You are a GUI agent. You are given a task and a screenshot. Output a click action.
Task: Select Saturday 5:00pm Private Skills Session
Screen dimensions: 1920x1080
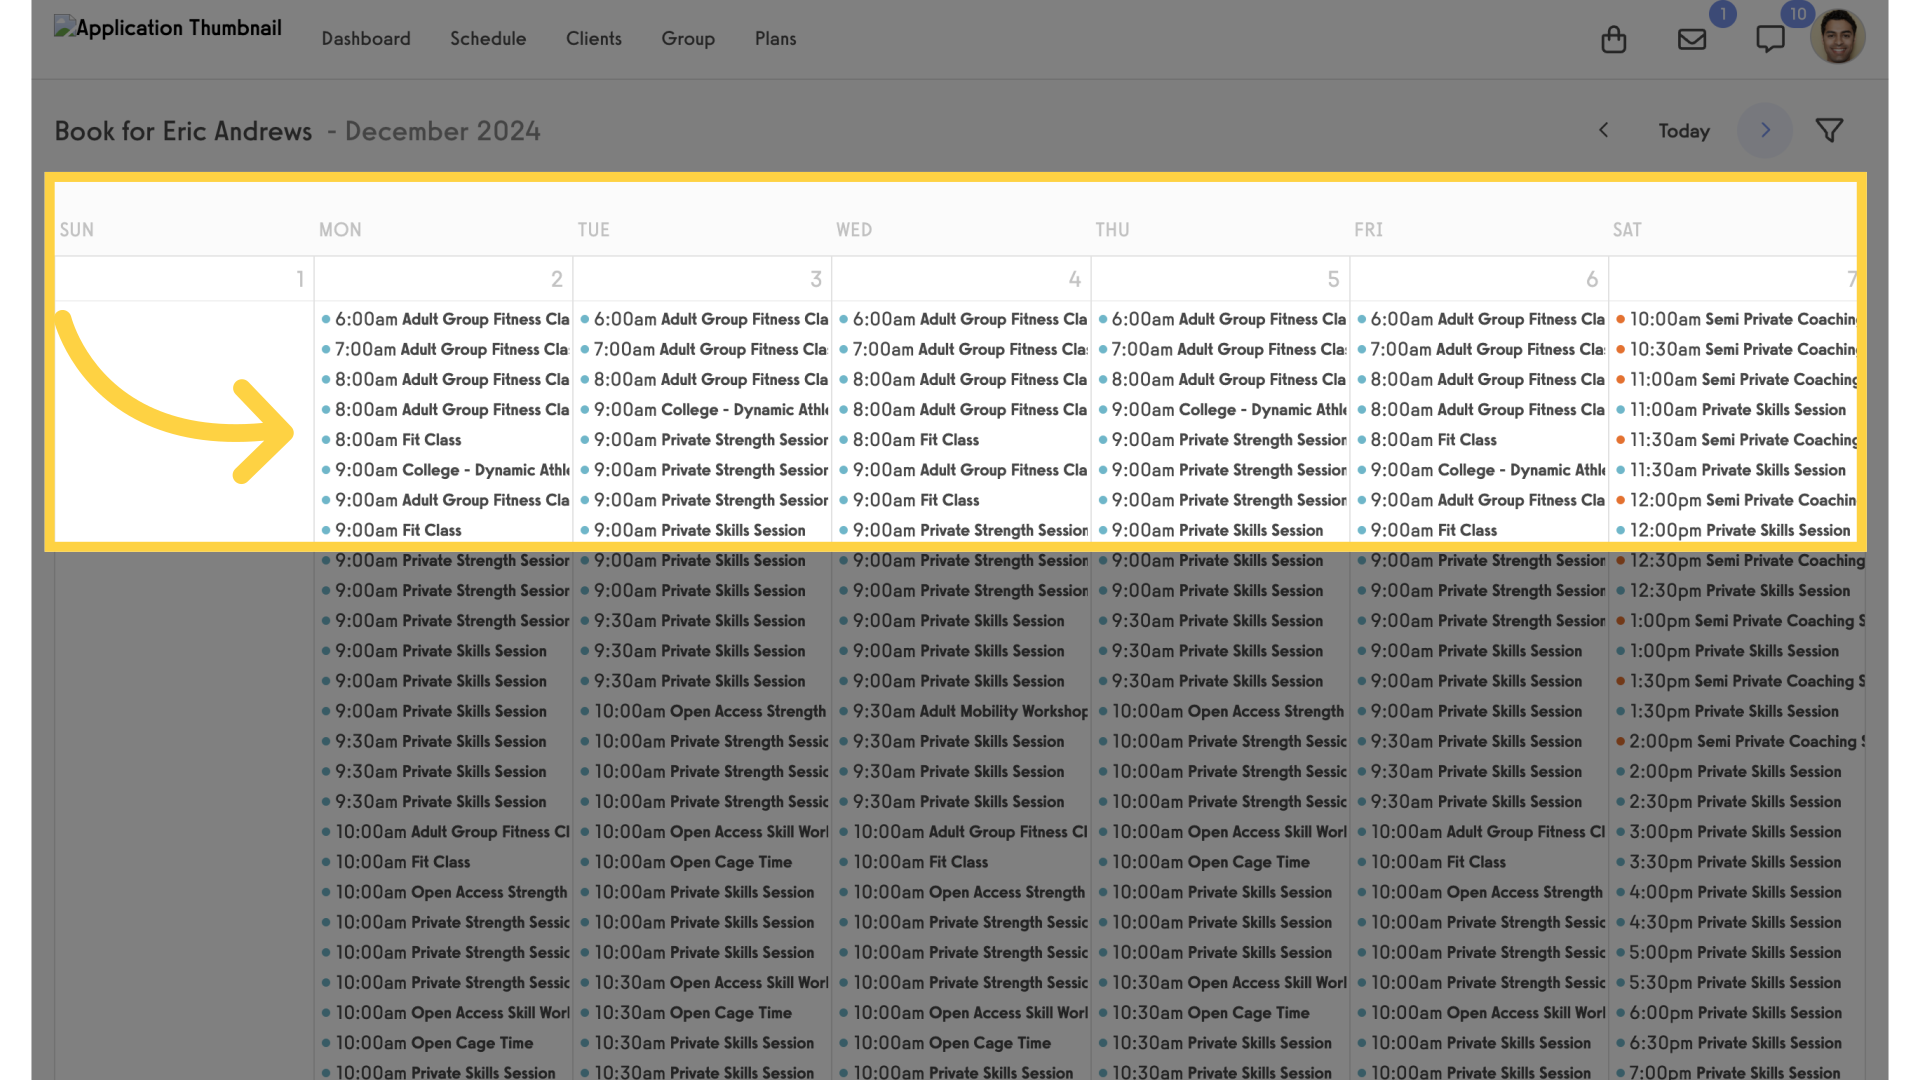1729,953
